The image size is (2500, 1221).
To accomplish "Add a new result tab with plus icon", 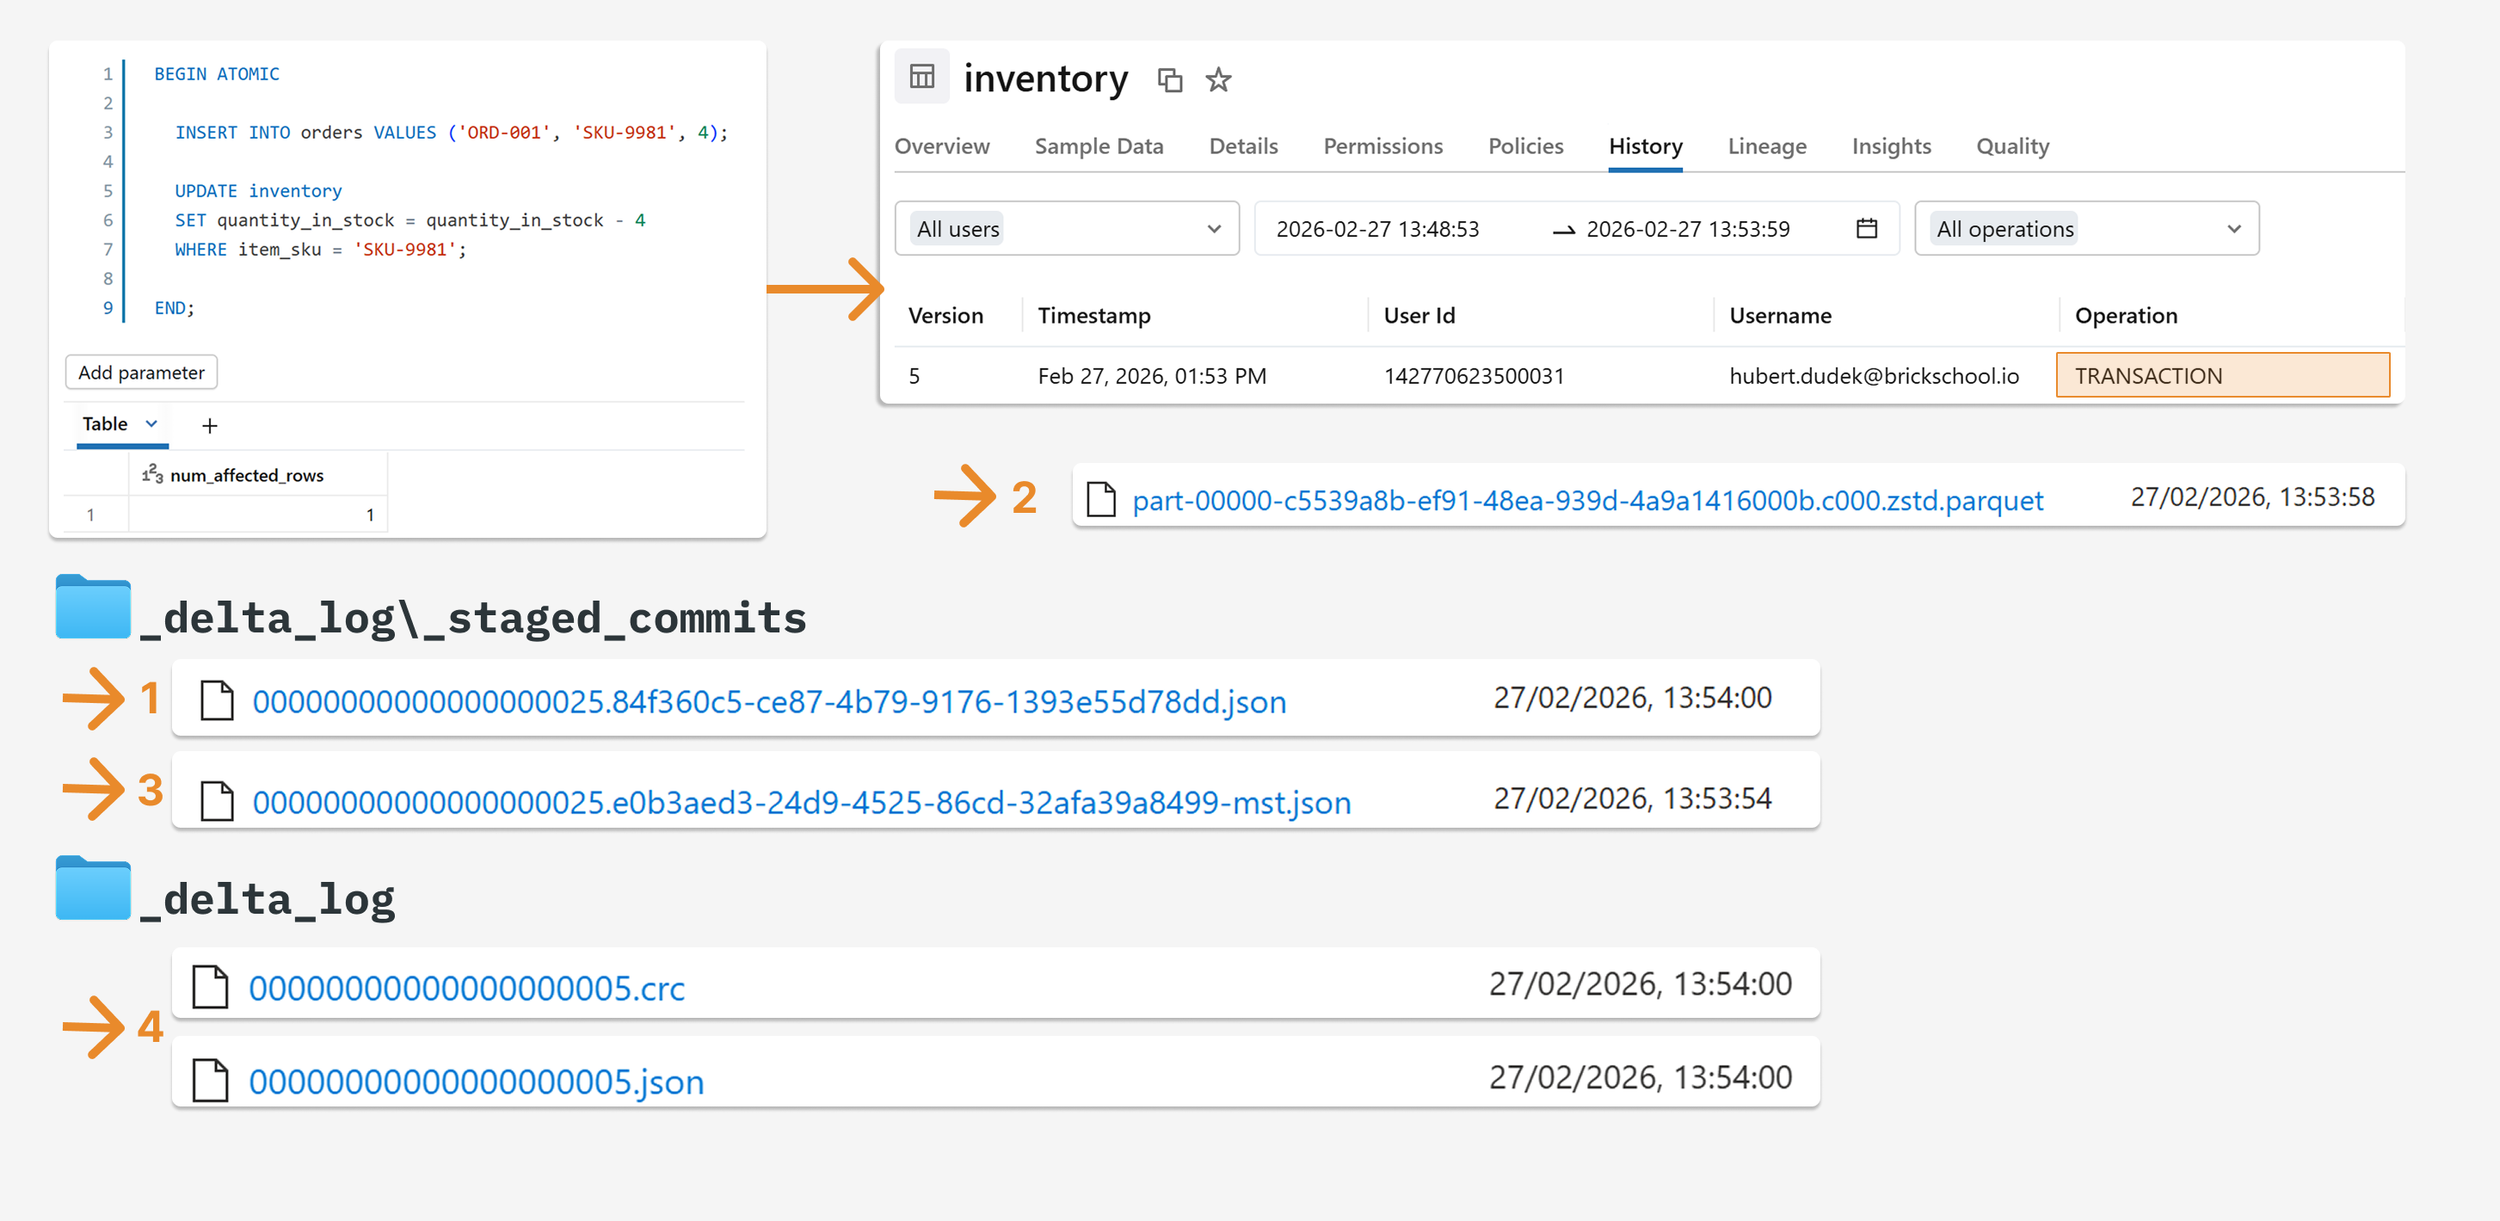I will tap(209, 426).
